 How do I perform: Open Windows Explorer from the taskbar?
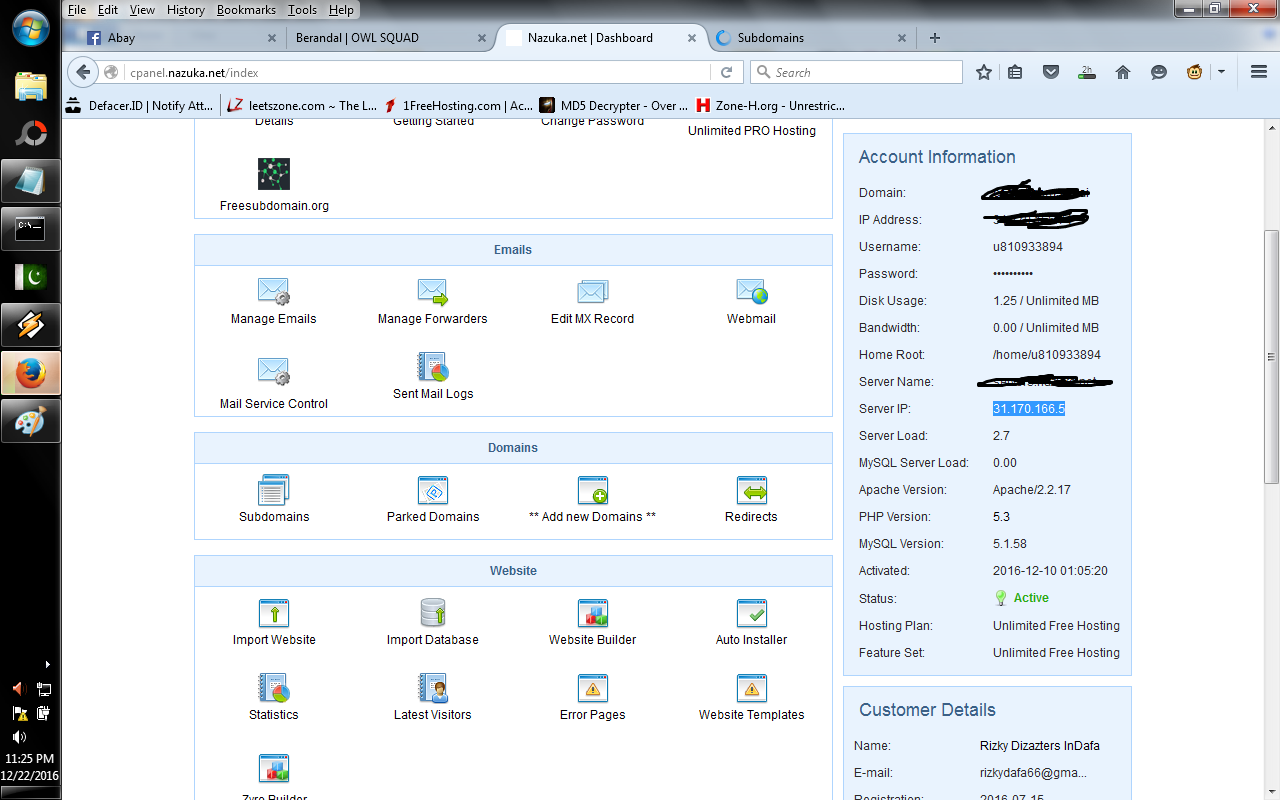point(30,85)
